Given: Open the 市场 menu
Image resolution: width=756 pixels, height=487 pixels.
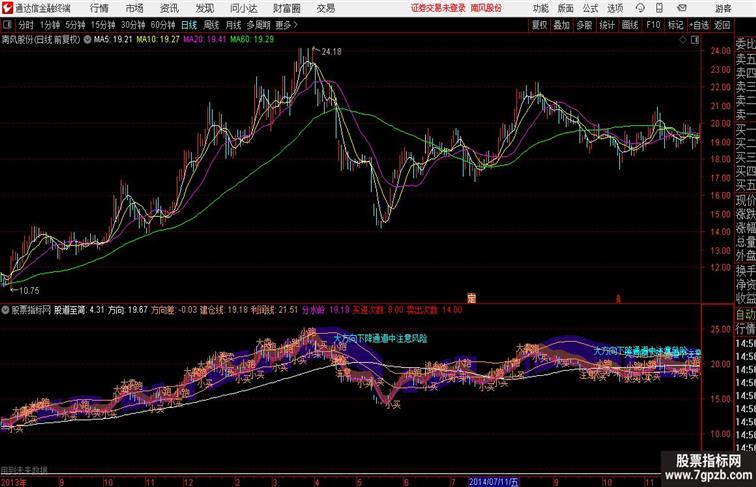Looking at the screenshot, I should [134, 8].
